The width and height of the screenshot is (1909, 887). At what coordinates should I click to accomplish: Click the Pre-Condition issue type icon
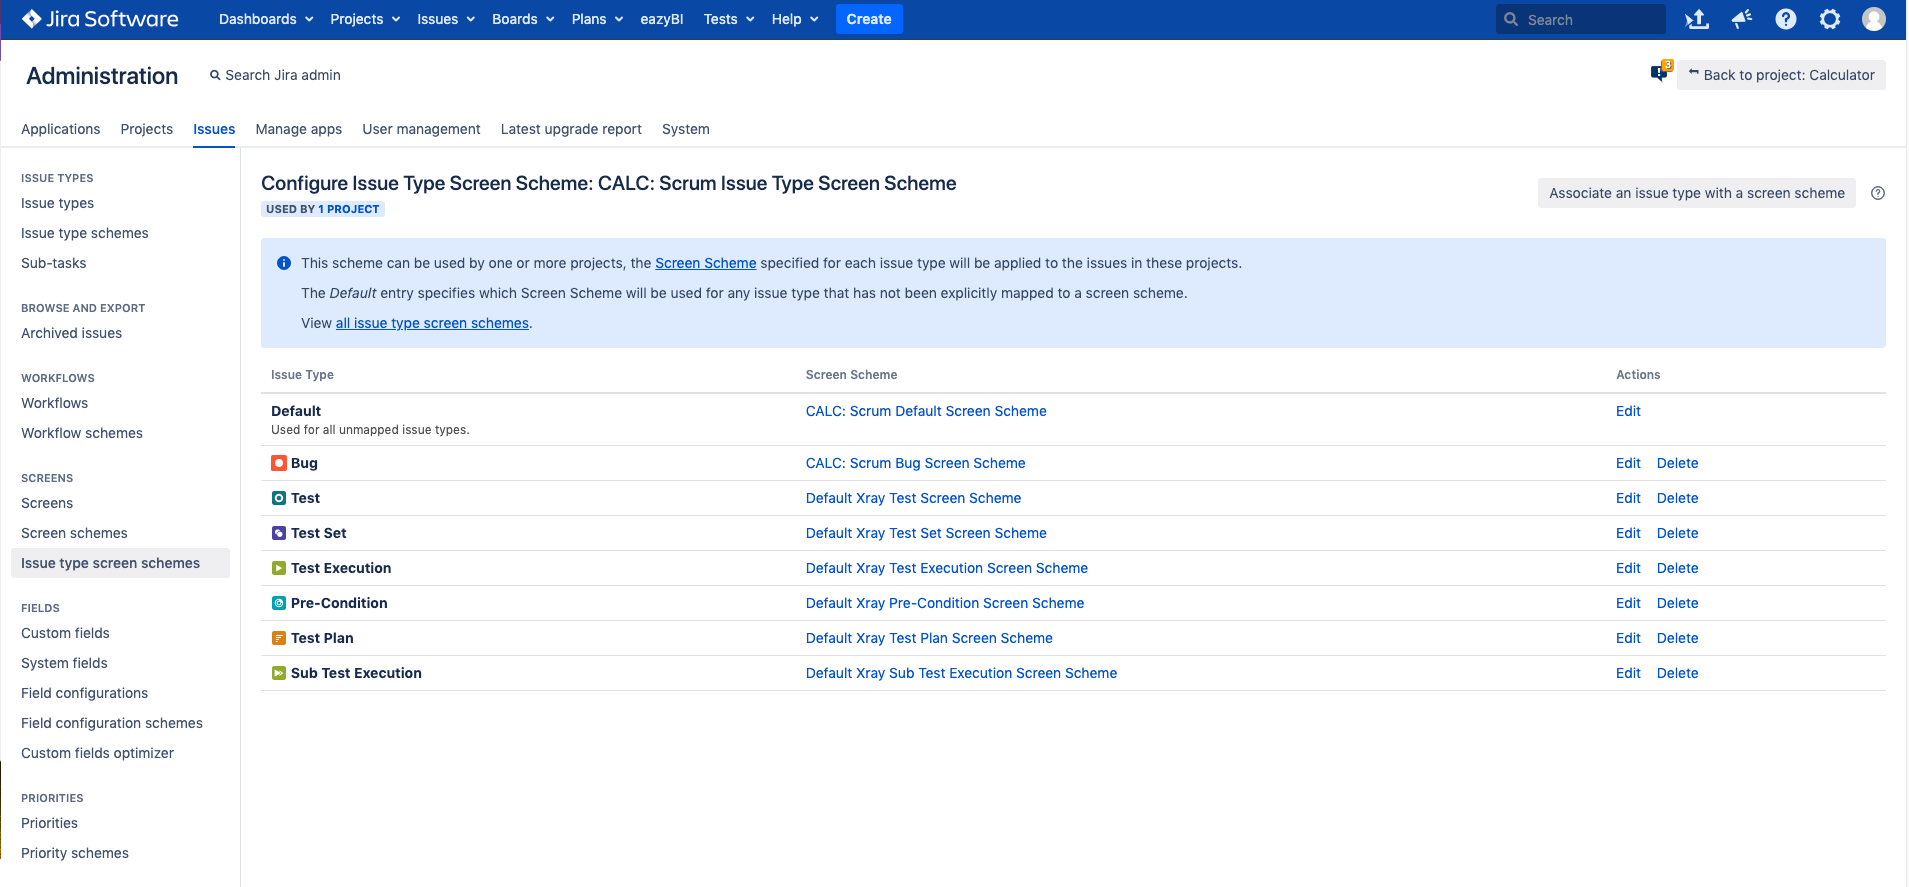coord(279,603)
